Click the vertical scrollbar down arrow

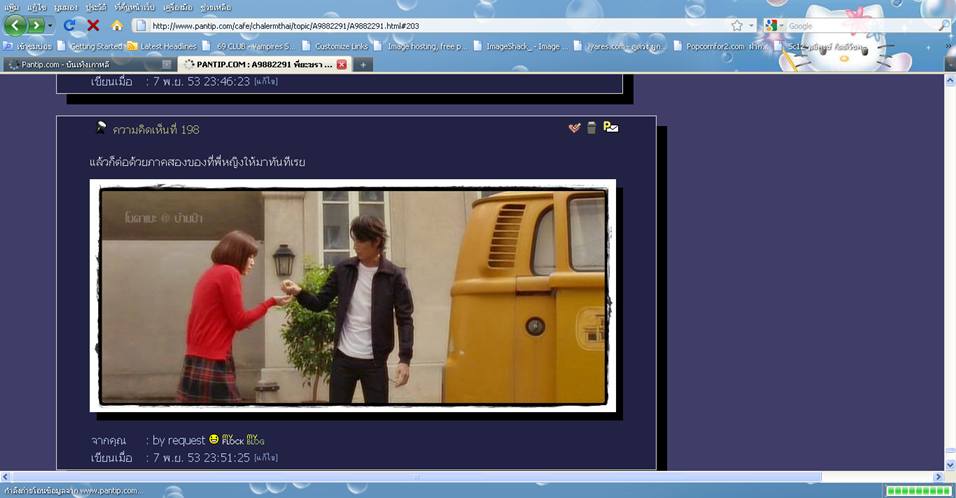950,466
